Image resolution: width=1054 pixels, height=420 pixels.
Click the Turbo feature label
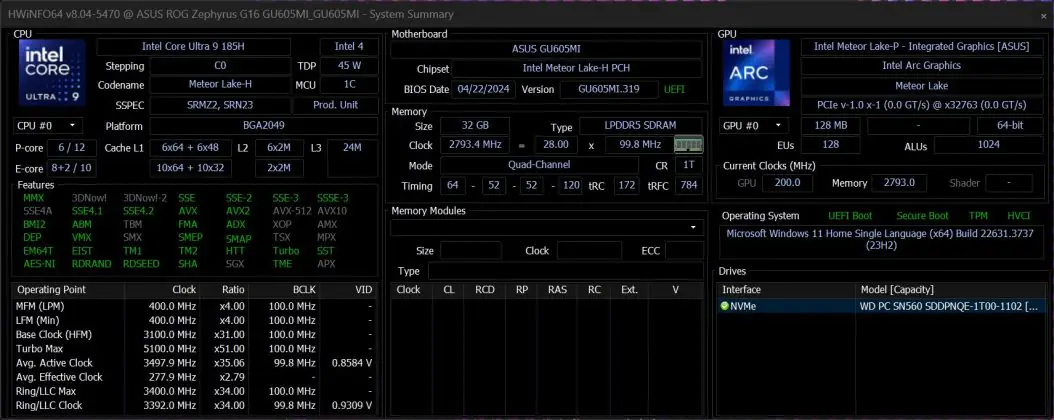[x=286, y=251]
